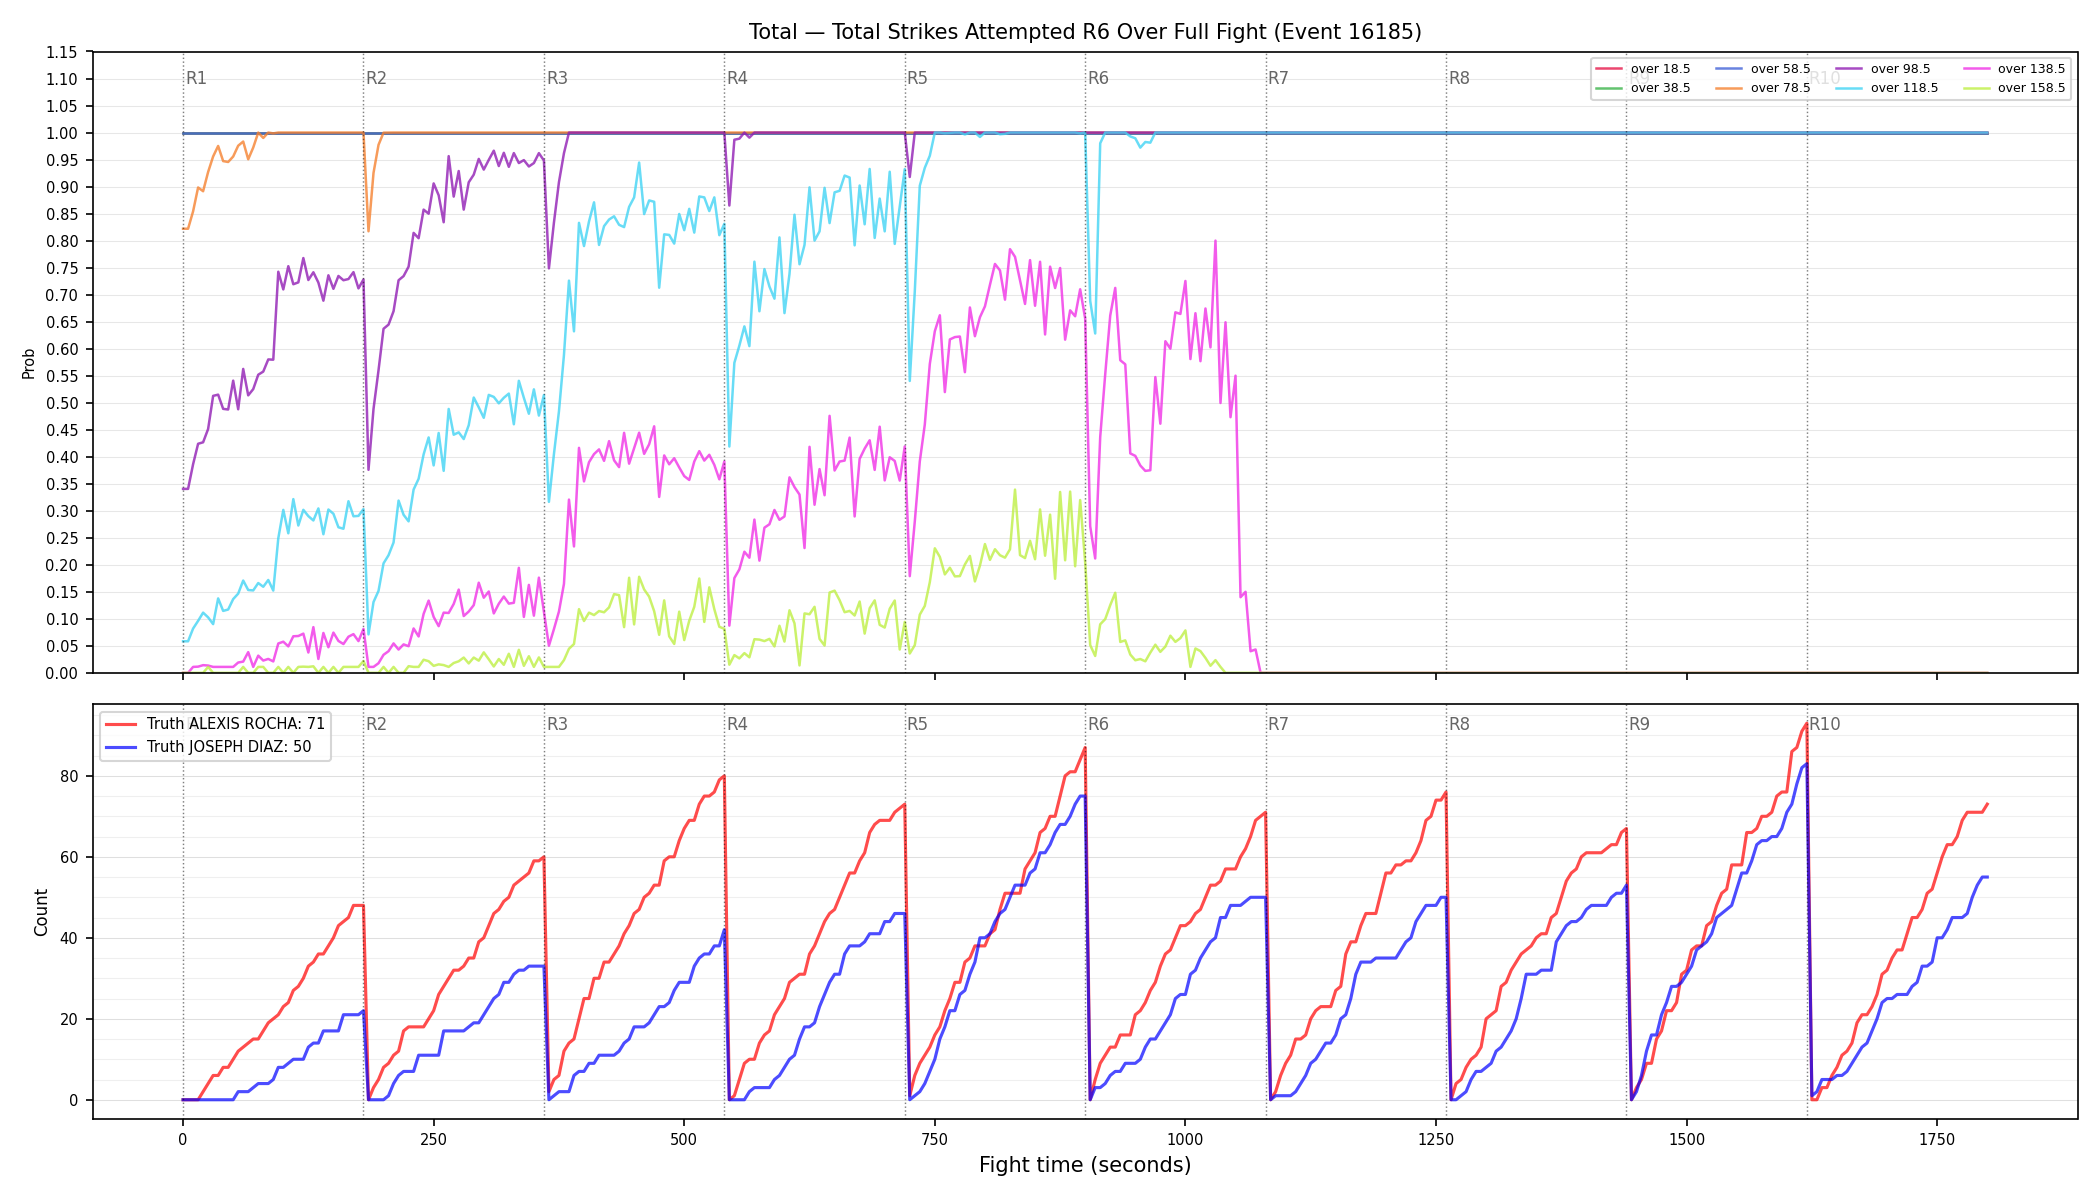Click the R1 round label in the probability chart
Screen dimensions: 2100x1200
click(x=196, y=78)
